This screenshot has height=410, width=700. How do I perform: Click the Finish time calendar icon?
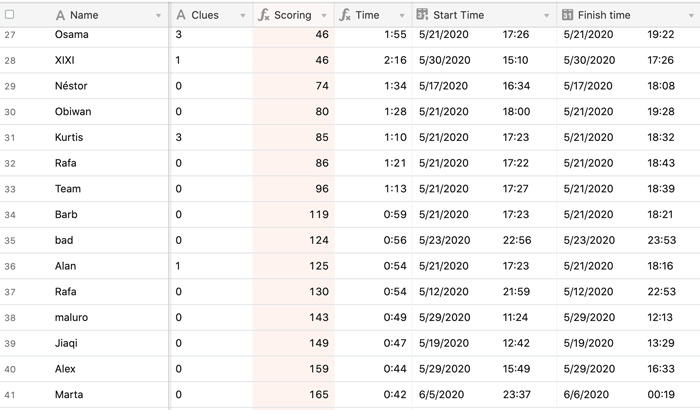pos(567,15)
